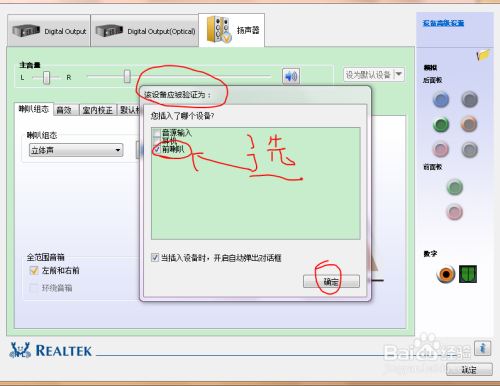The height and width of the screenshot is (386, 500).
Task: Click the green rear panel jack
Action: [x=441, y=124]
